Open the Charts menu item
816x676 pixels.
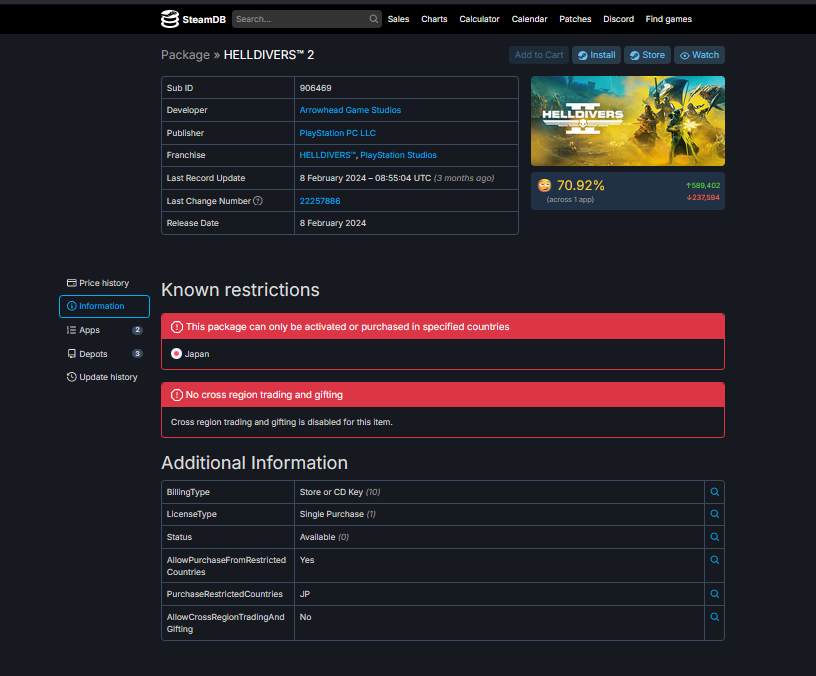click(x=434, y=19)
